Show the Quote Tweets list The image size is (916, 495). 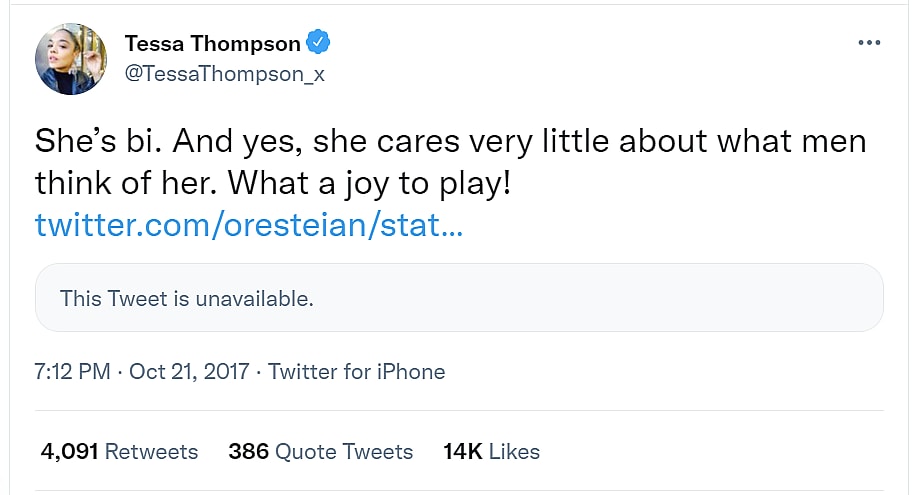pos(344,452)
